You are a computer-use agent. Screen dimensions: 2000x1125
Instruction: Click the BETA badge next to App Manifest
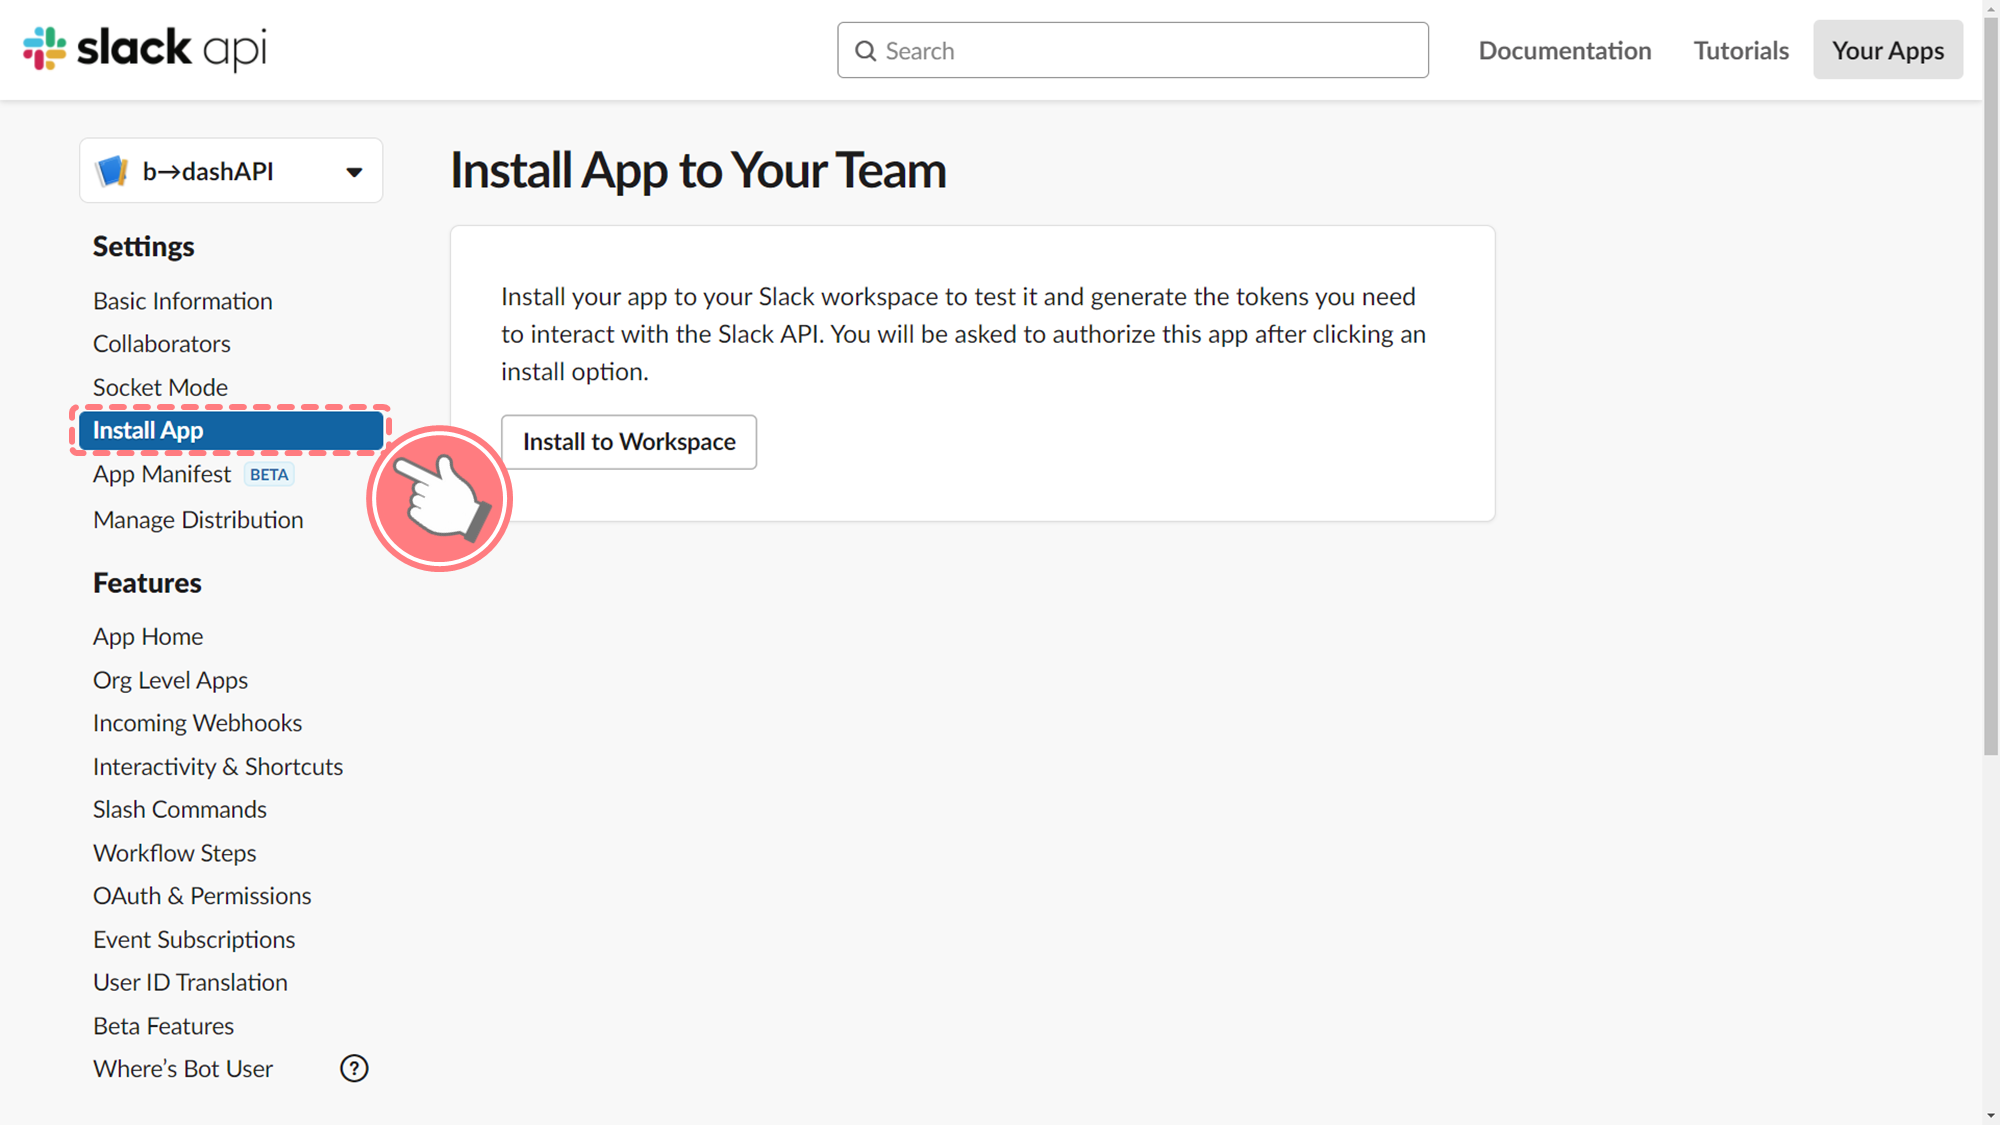pyautogui.click(x=269, y=474)
